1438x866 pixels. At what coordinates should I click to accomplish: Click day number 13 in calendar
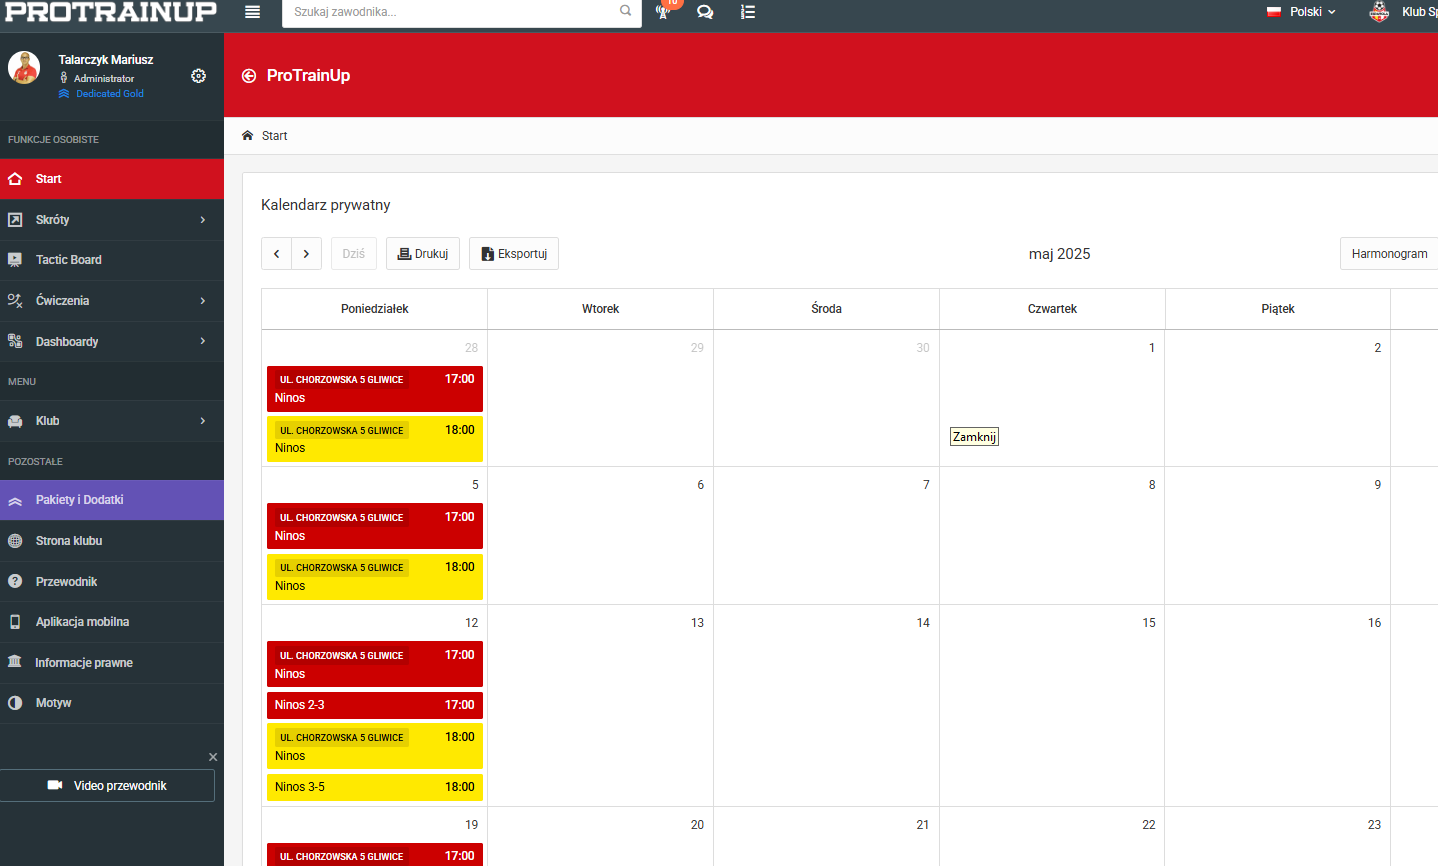pos(697,623)
